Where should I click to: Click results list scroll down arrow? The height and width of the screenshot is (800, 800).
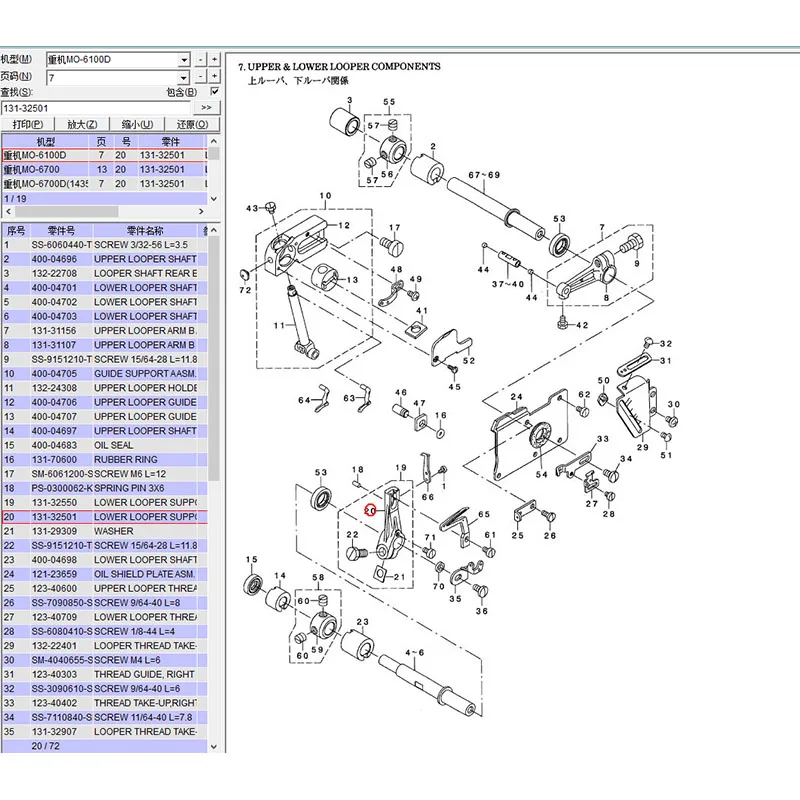214,199
